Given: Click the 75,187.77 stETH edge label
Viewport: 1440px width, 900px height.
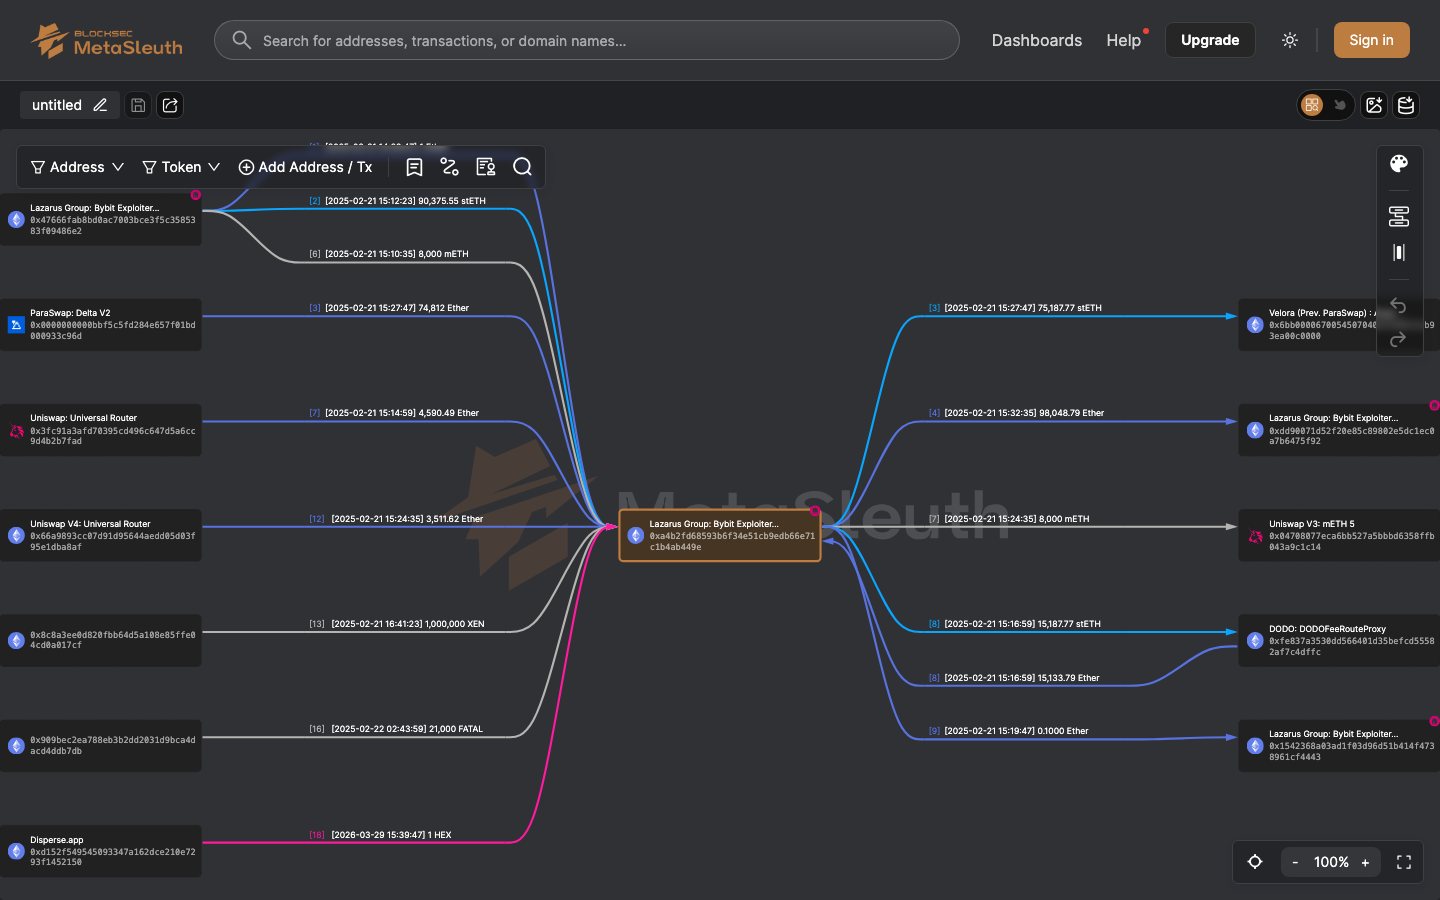Looking at the screenshot, I should tap(1015, 308).
